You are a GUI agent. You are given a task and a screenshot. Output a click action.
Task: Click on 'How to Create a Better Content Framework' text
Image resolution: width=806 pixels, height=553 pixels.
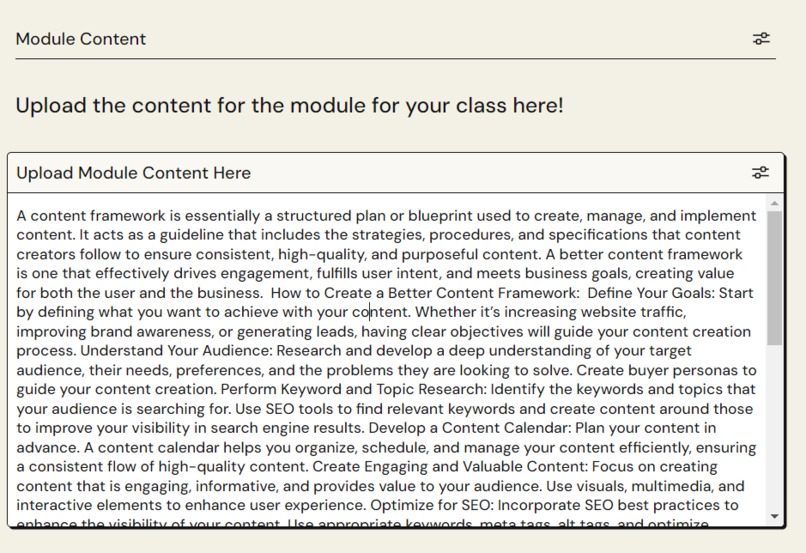425,293
